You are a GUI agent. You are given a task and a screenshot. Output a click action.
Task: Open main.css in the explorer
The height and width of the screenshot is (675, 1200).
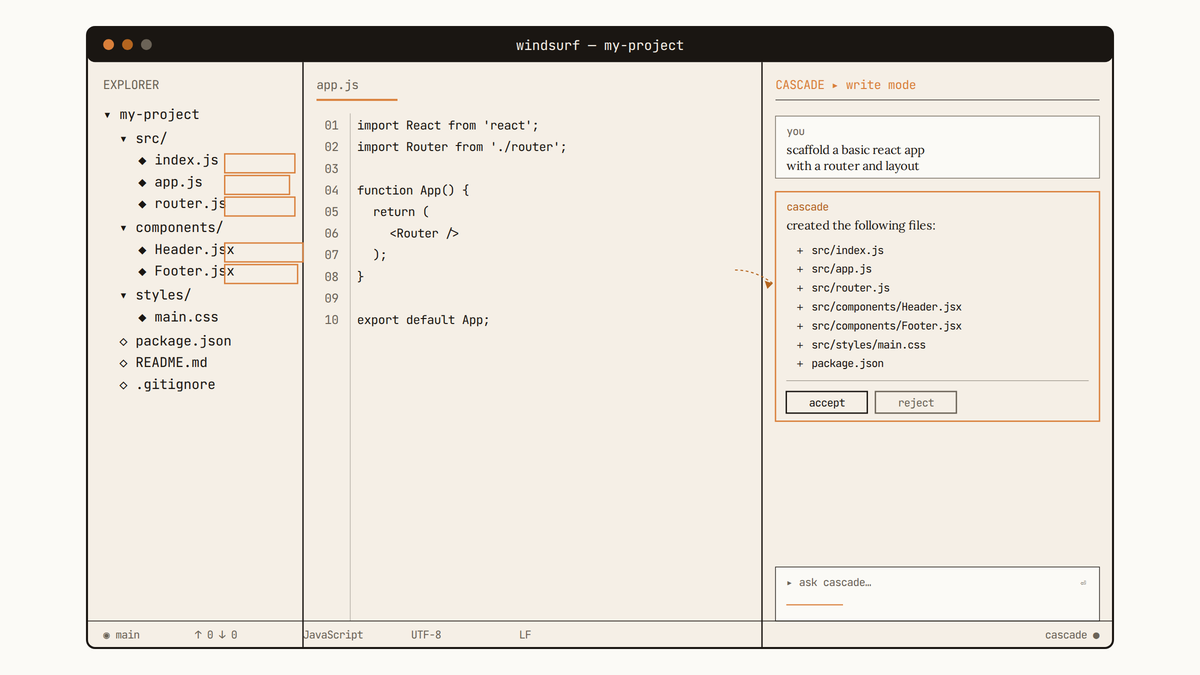click(x=186, y=317)
